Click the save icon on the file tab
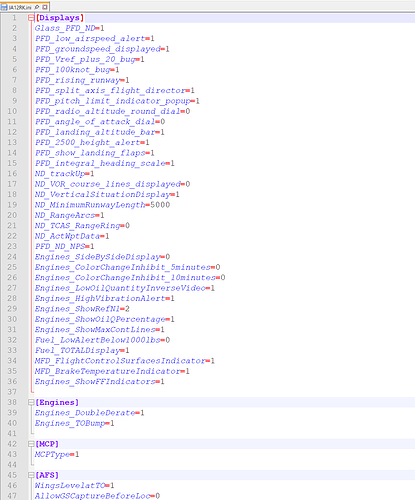This screenshot has height=500, width=415. pyautogui.click(x=4, y=7)
